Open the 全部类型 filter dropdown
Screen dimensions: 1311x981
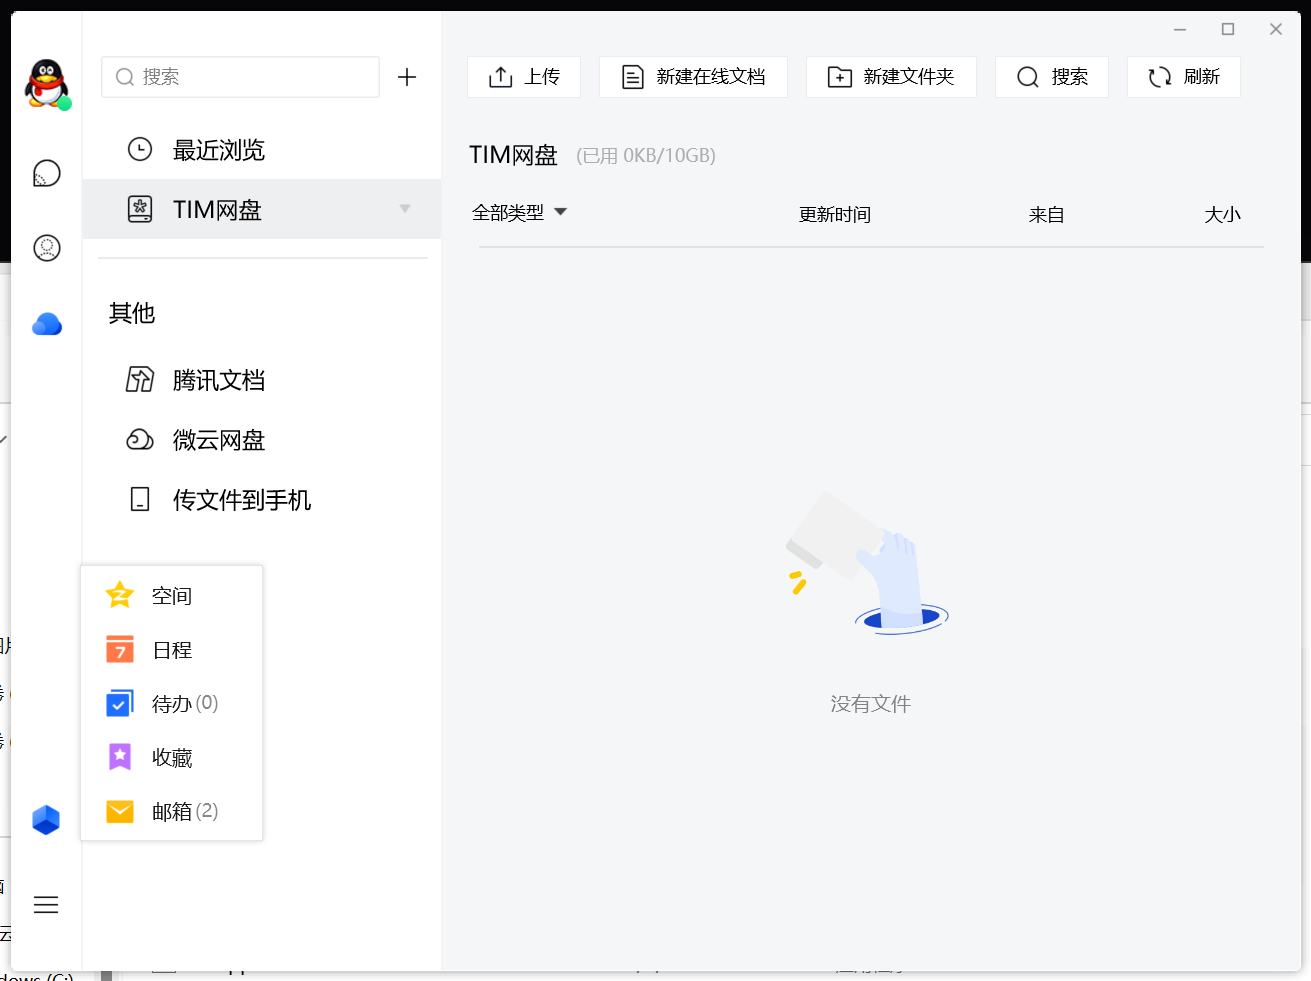pyautogui.click(x=519, y=212)
